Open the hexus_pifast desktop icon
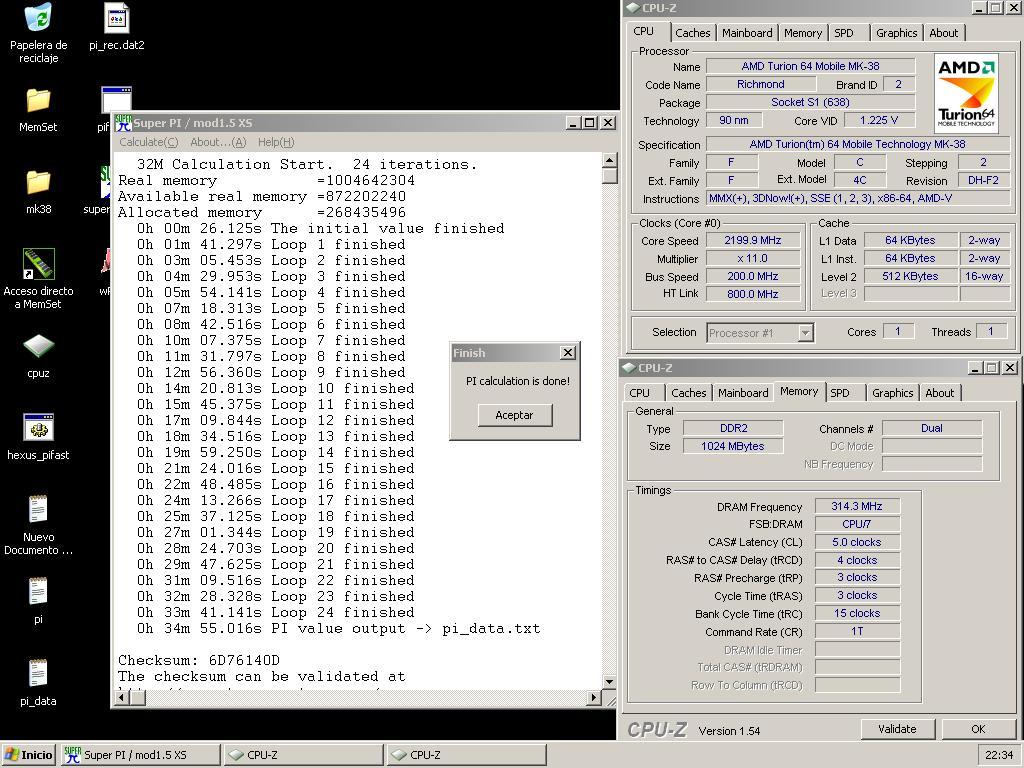1024x768 pixels. click(x=38, y=428)
